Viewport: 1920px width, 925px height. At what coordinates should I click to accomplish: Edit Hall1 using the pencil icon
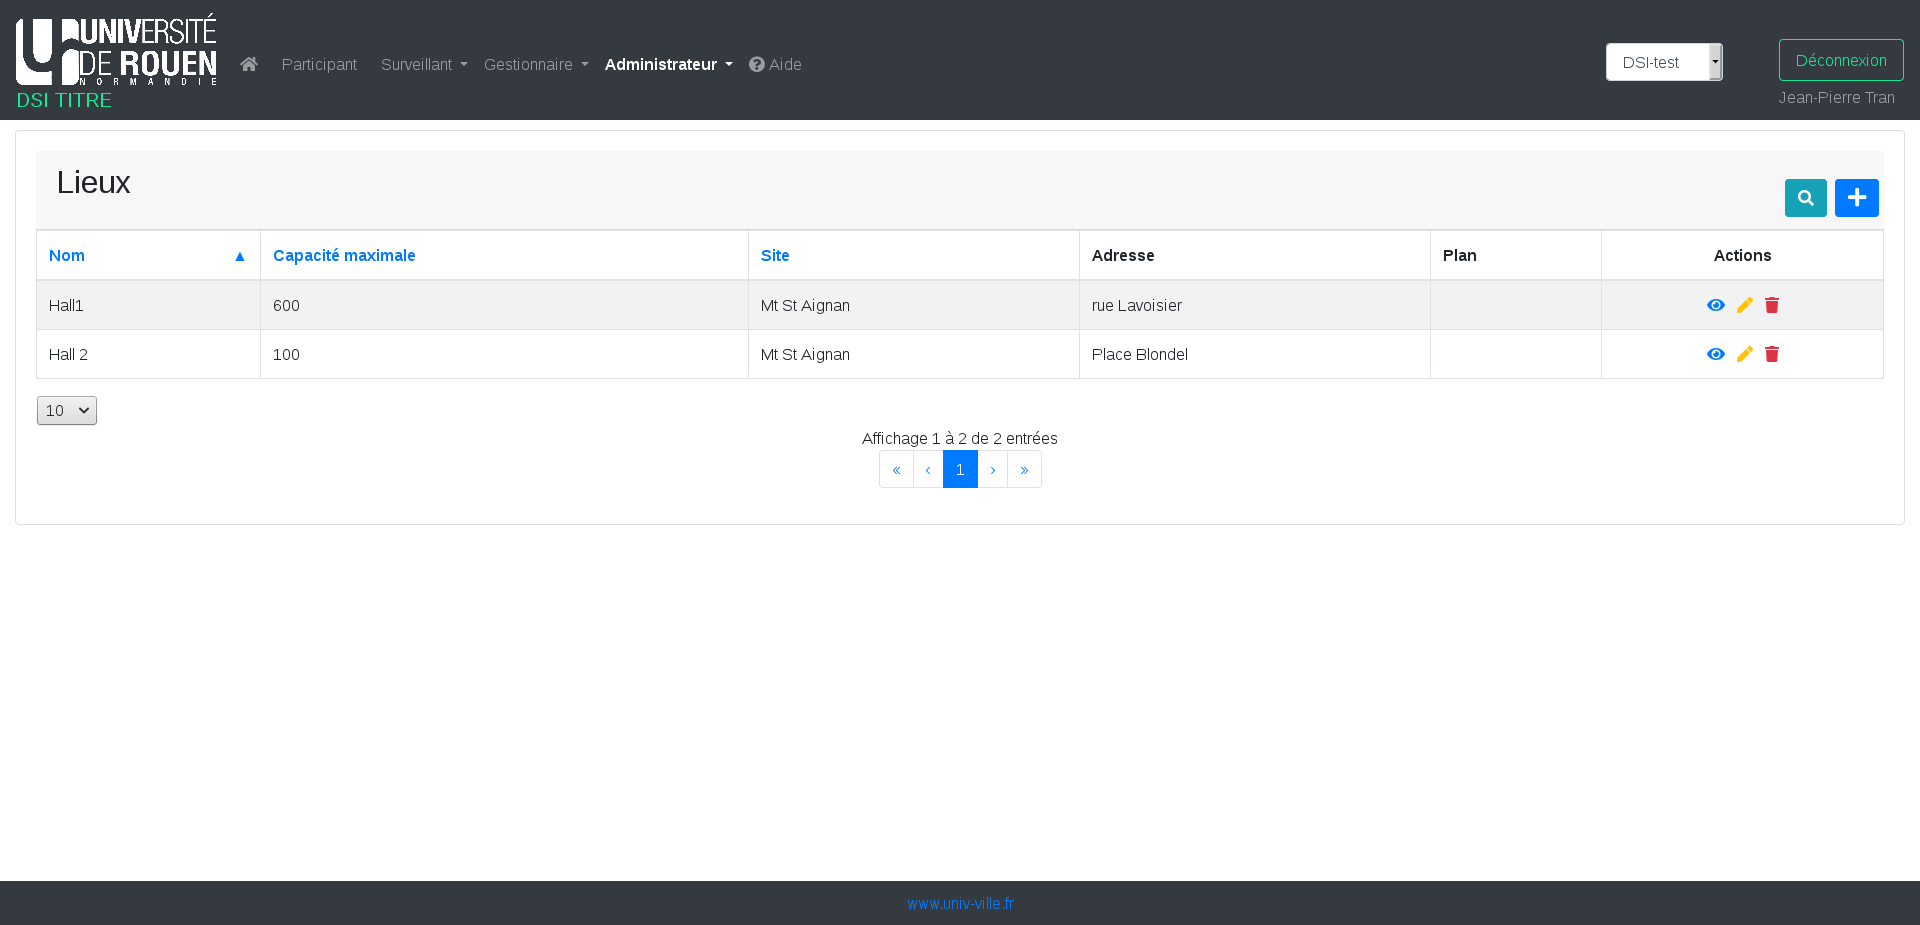point(1745,305)
